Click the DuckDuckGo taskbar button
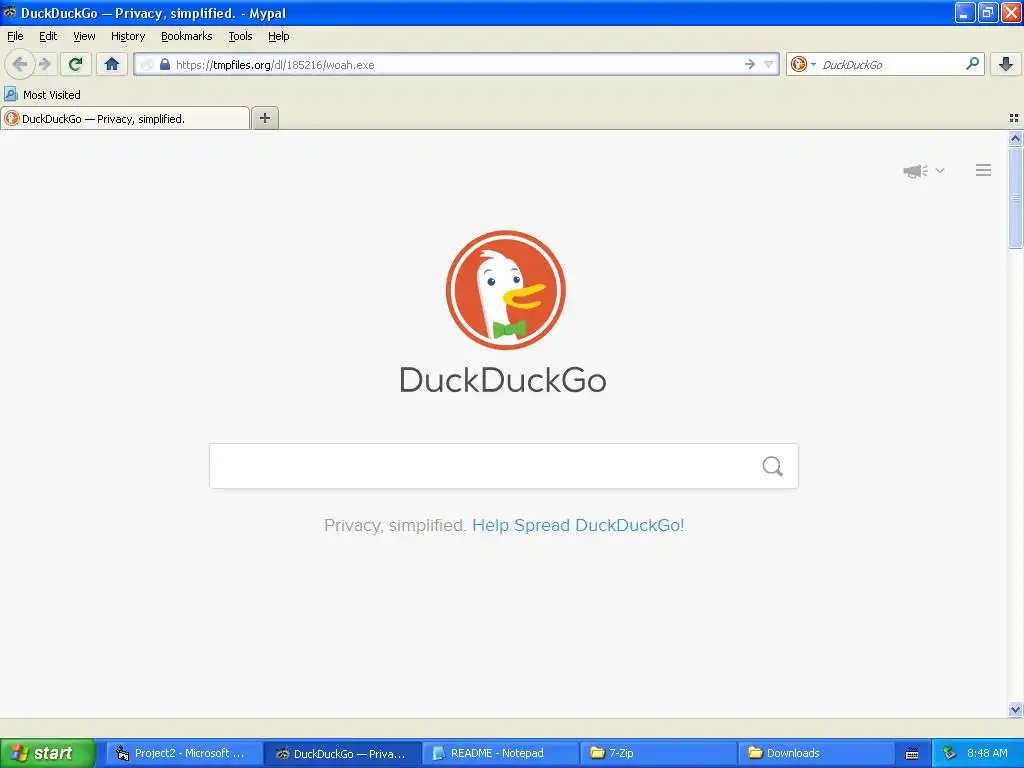This screenshot has width=1024, height=768. tap(343, 753)
